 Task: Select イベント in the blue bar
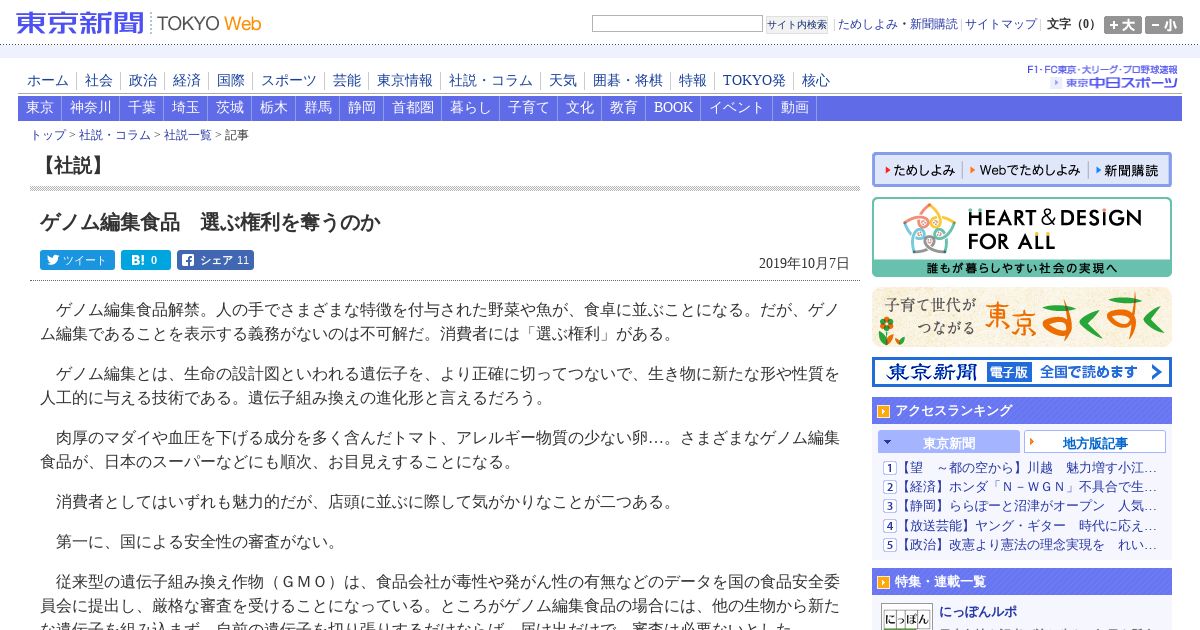tap(737, 108)
